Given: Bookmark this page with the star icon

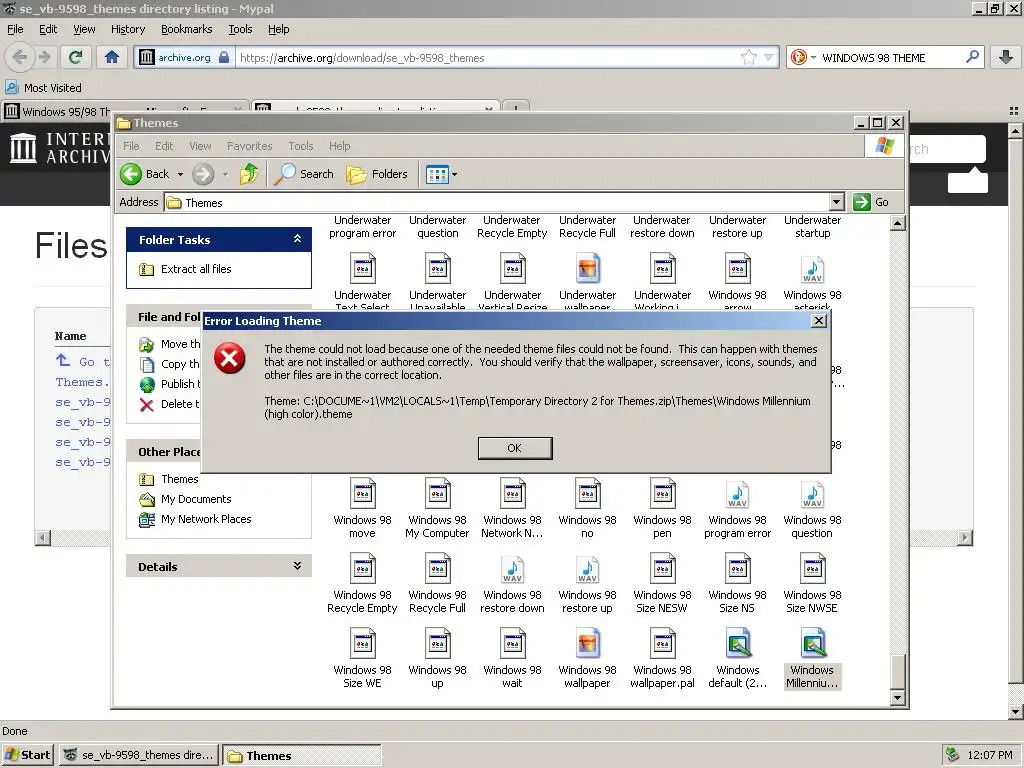Looking at the screenshot, I should 748,57.
